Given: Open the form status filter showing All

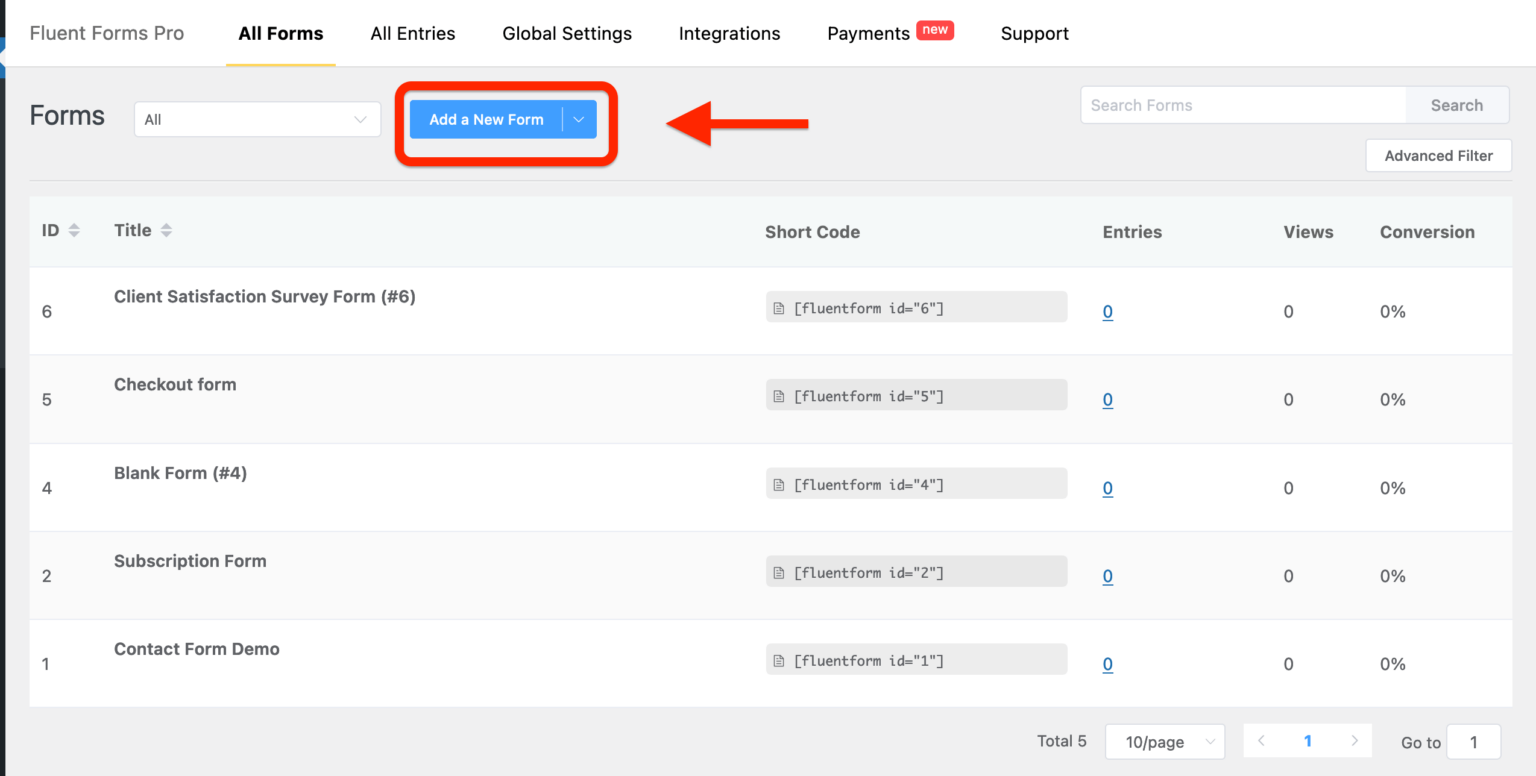Looking at the screenshot, I should click(256, 119).
